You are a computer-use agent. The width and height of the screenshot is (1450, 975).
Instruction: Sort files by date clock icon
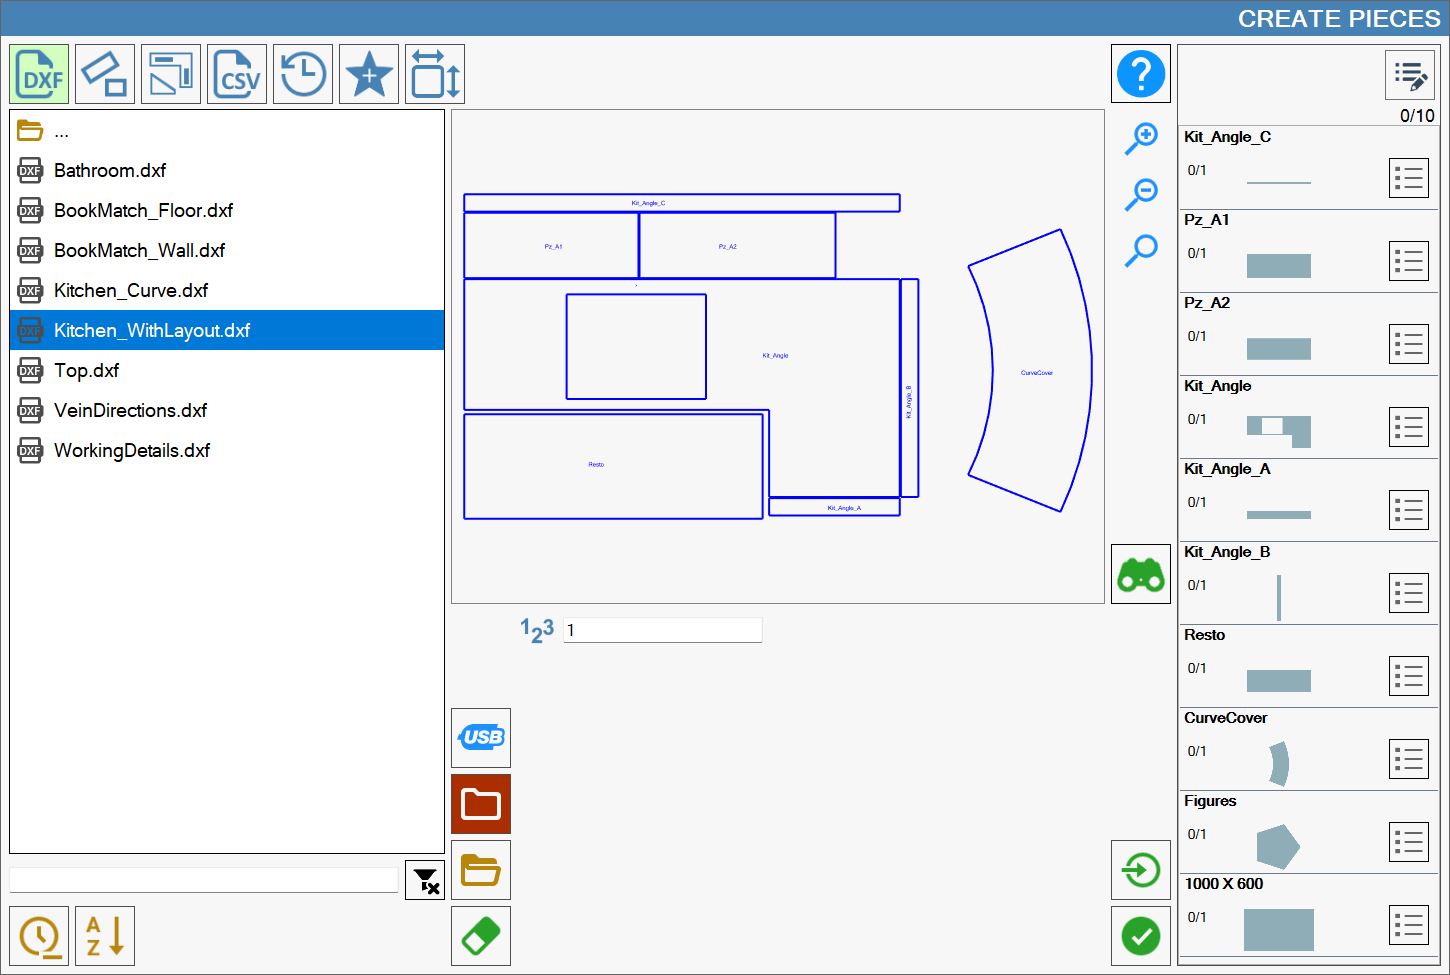click(39, 936)
